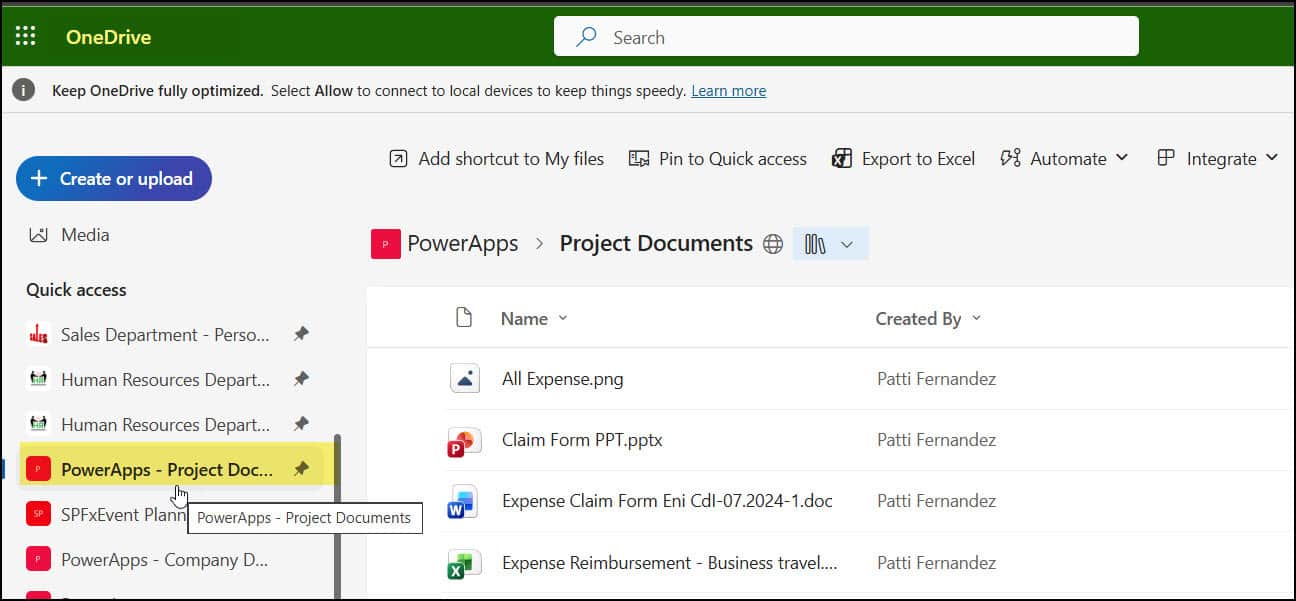1296x601 pixels.
Task: Open the highlighted PowerApps - Project Doc... item
Action: pyautogui.click(x=167, y=469)
